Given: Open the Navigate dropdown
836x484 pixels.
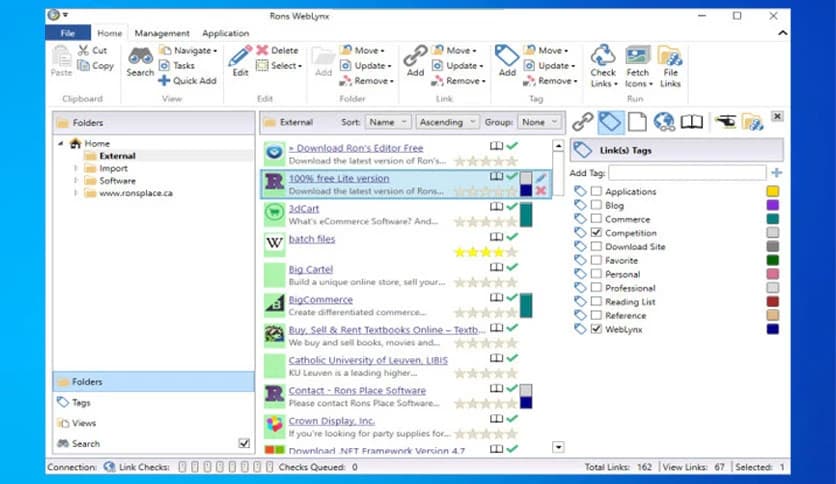Looking at the screenshot, I should (189, 50).
